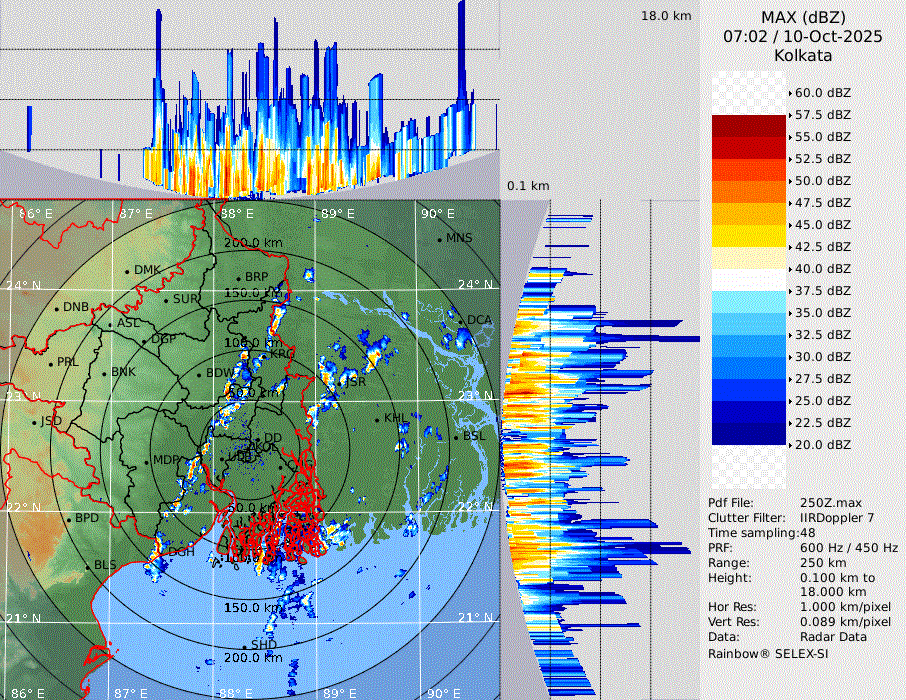Select the darkest blue swatch above 20.0 dBZ
The image size is (906, 700).
[749, 434]
